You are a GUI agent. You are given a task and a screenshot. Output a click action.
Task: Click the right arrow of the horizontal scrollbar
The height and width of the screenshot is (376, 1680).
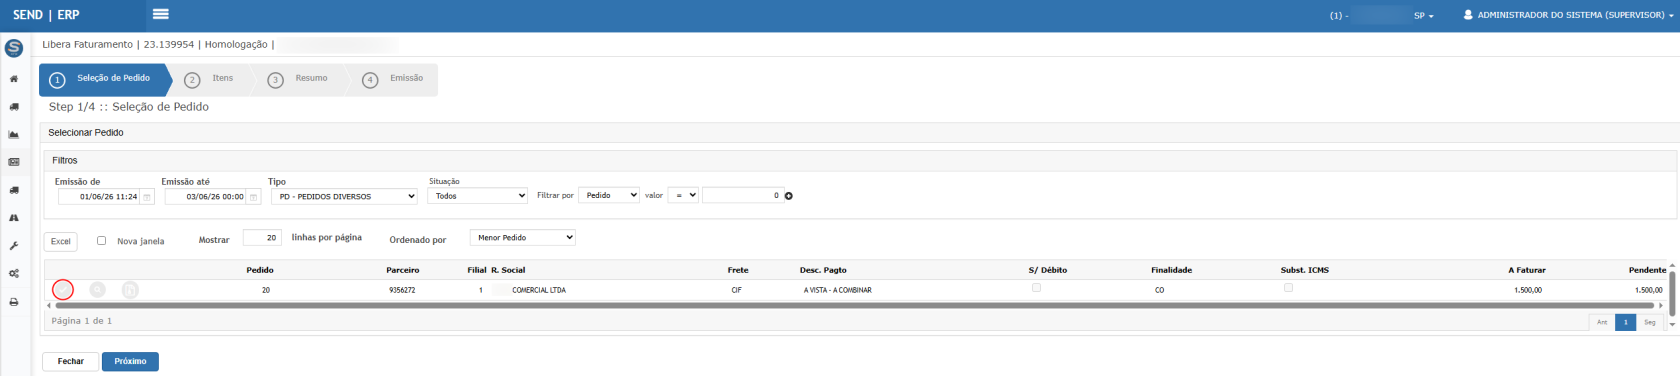point(1661,305)
